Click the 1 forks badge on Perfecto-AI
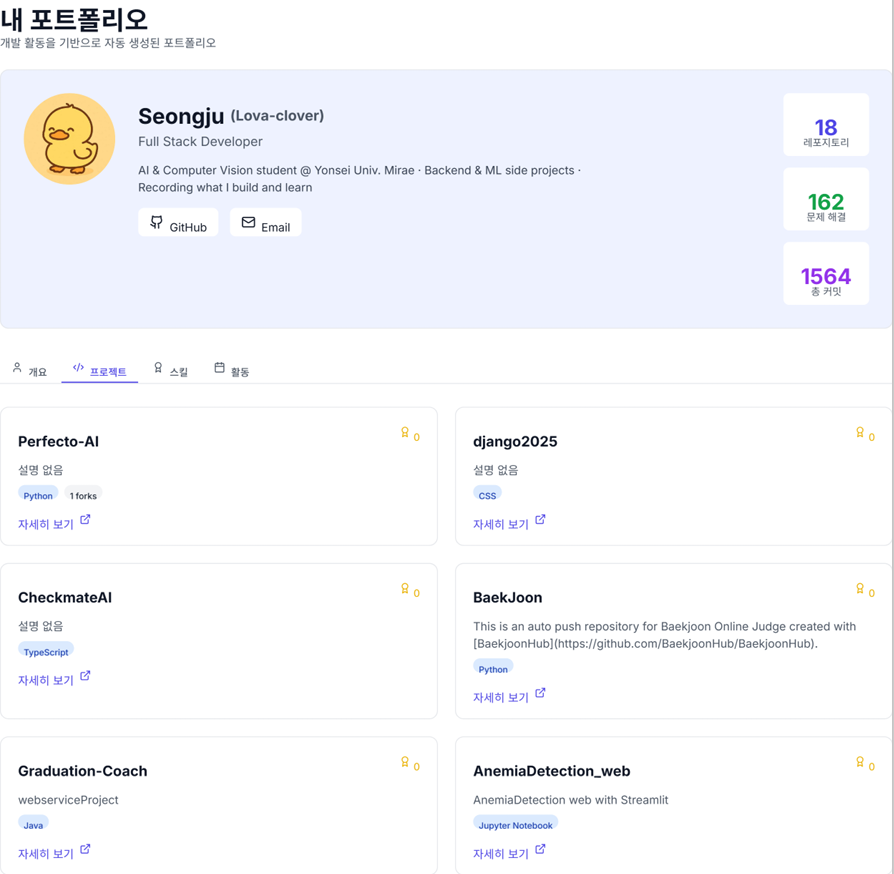Screen dimensions: 894x874 [82, 495]
